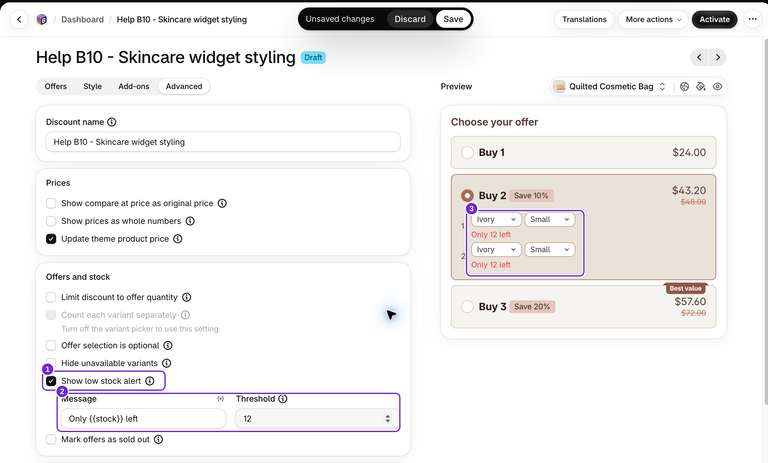Show info for Show low stock alert

pos(150,381)
